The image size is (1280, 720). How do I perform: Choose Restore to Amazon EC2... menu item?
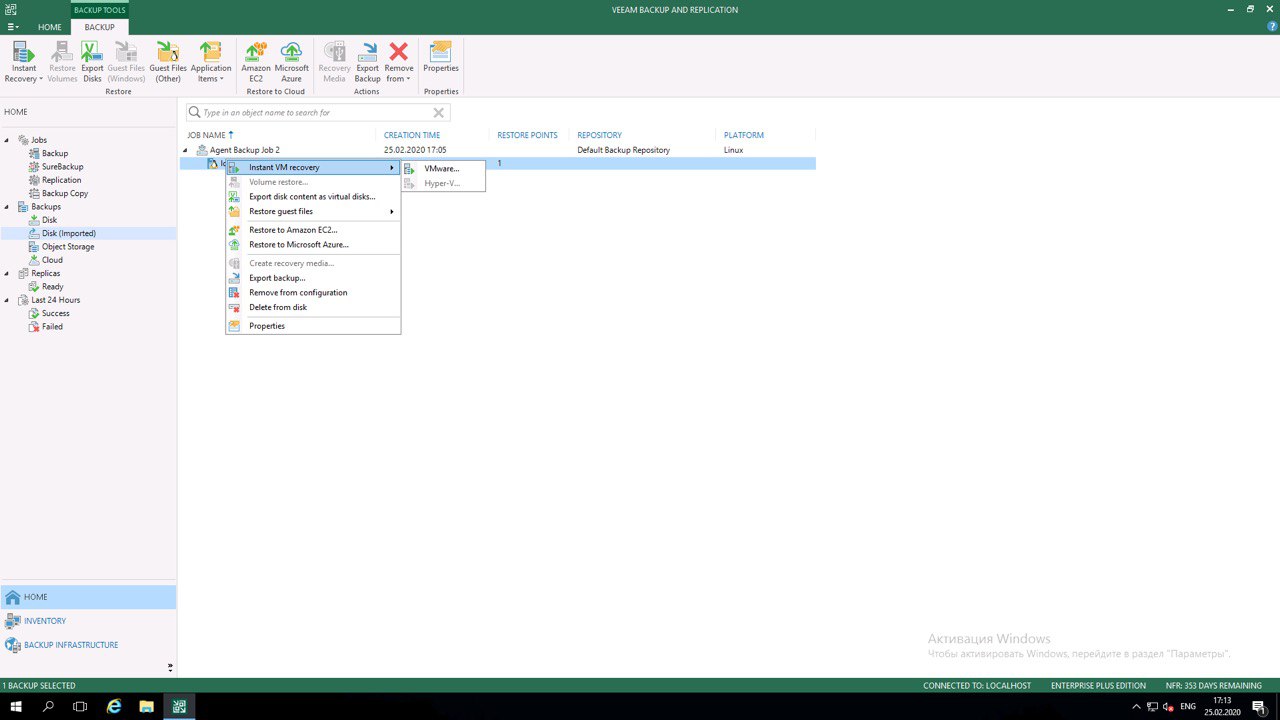point(313,230)
